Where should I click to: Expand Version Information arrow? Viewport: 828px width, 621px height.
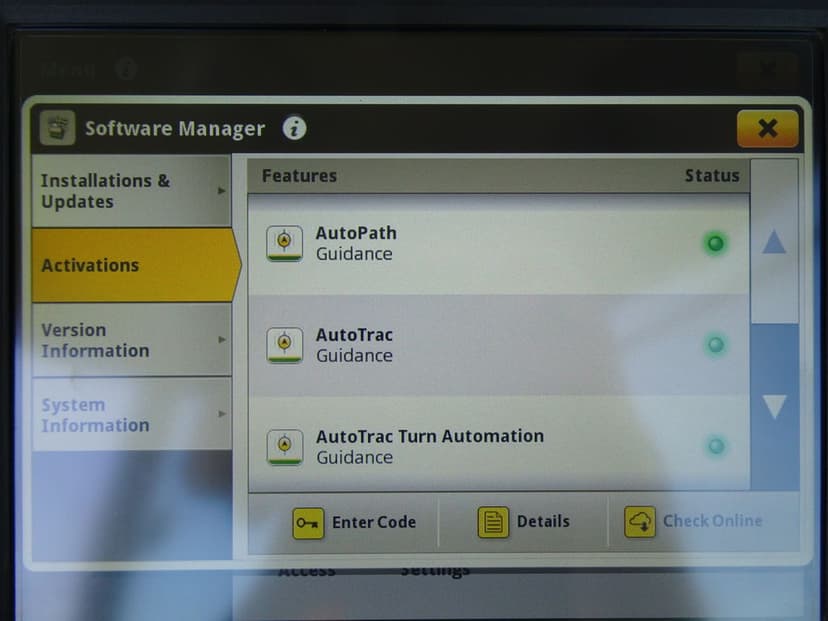click(x=222, y=340)
